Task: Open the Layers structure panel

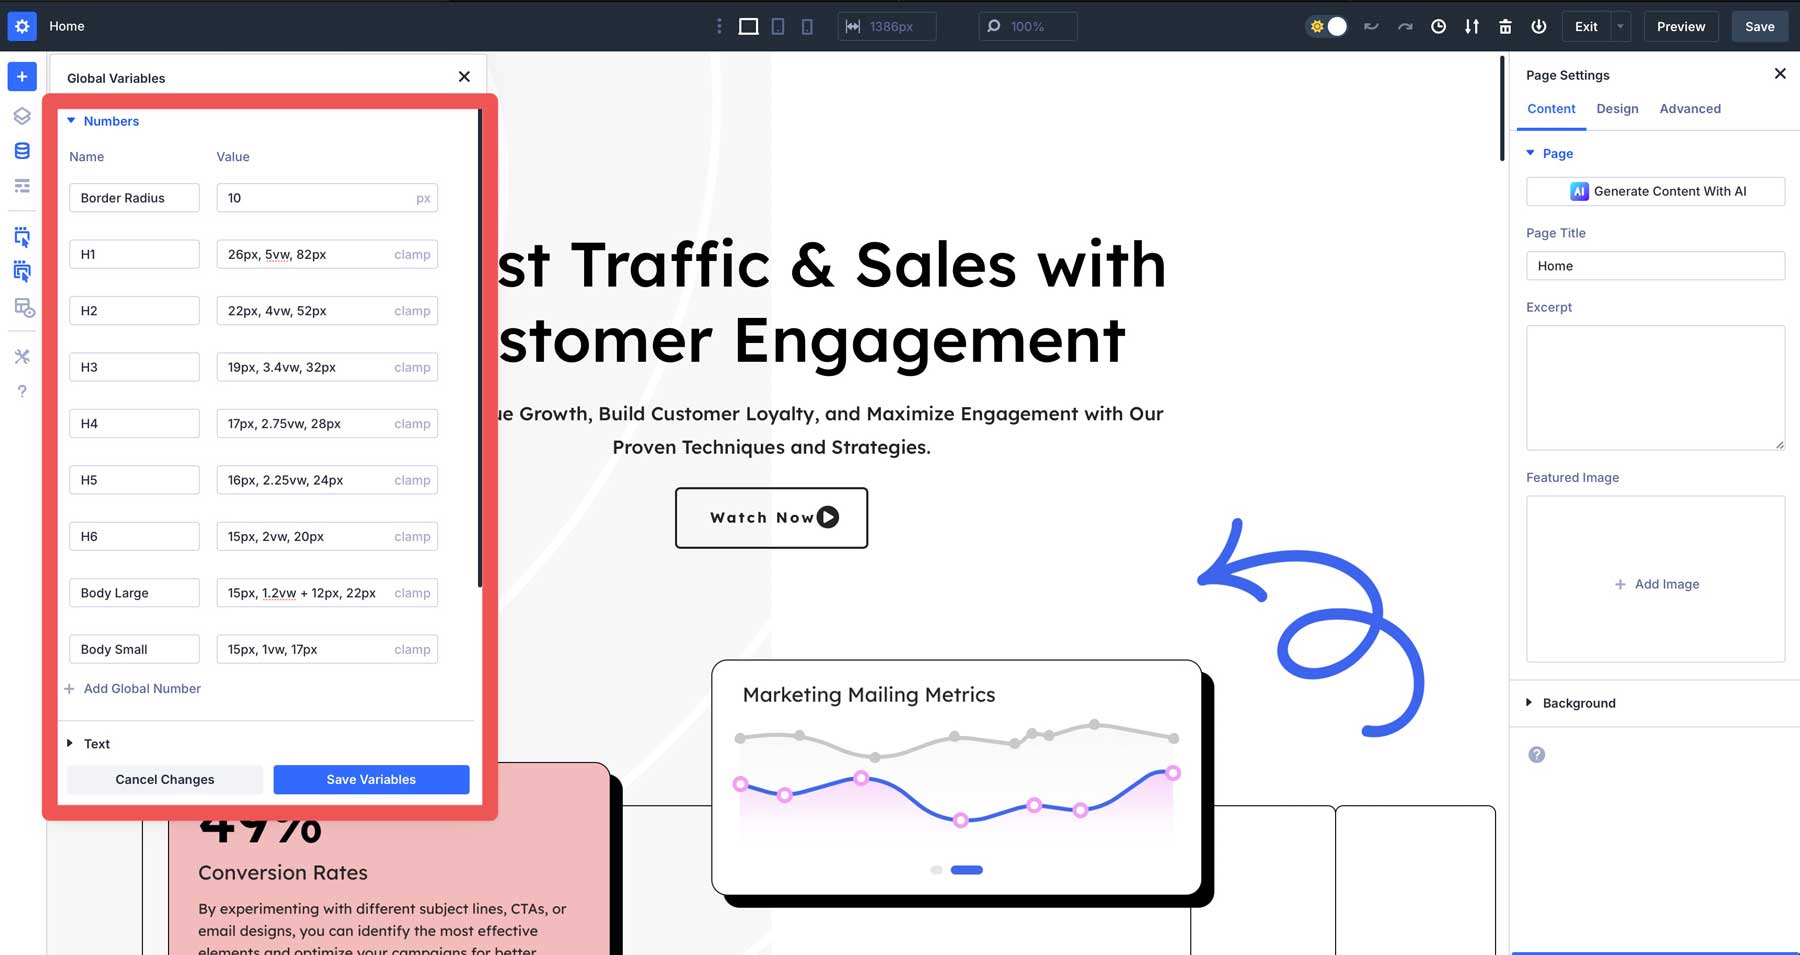Action: pos(22,116)
